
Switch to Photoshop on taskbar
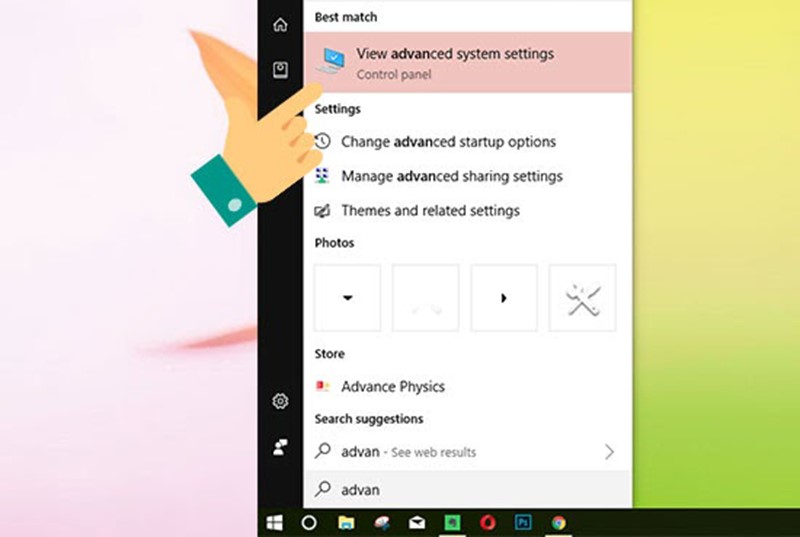coord(522,522)
